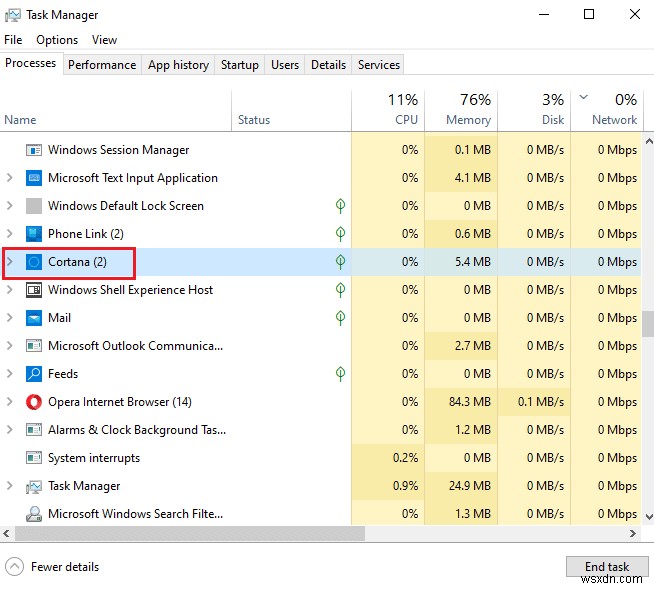
Task: Switch to the Startup tab
Action: 239,65
